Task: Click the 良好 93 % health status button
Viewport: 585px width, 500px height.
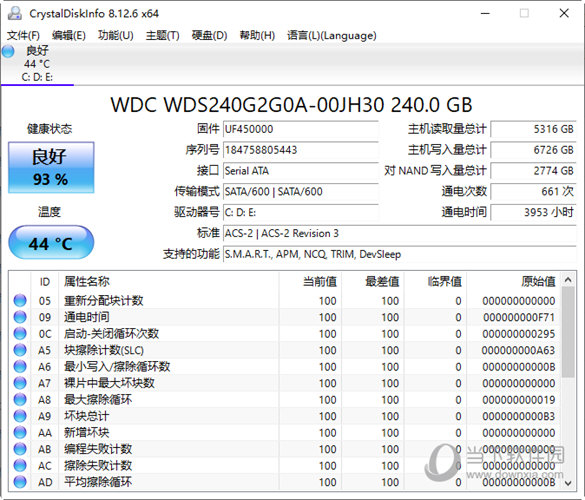Action: [51, 167]
